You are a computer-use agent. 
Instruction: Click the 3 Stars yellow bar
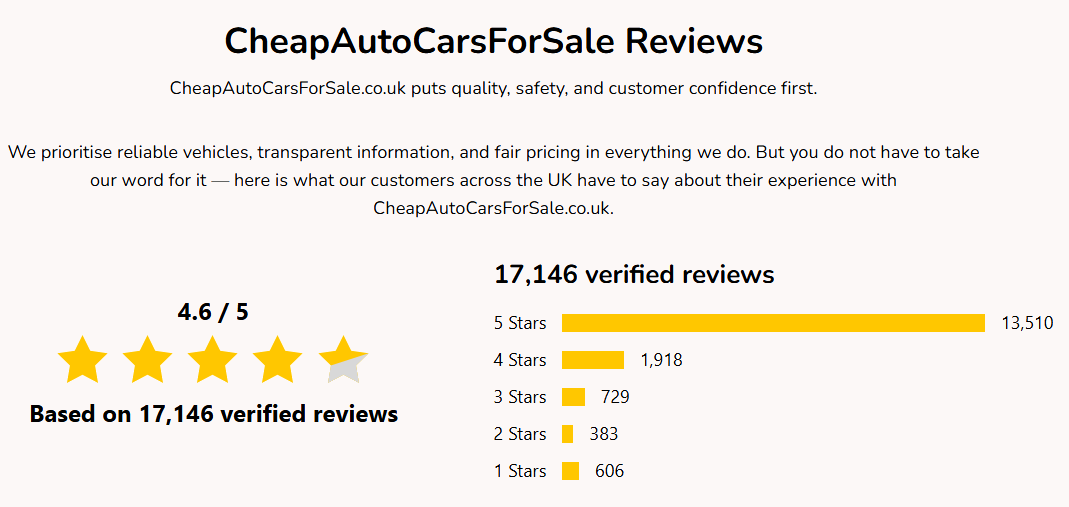click(573, 397)
